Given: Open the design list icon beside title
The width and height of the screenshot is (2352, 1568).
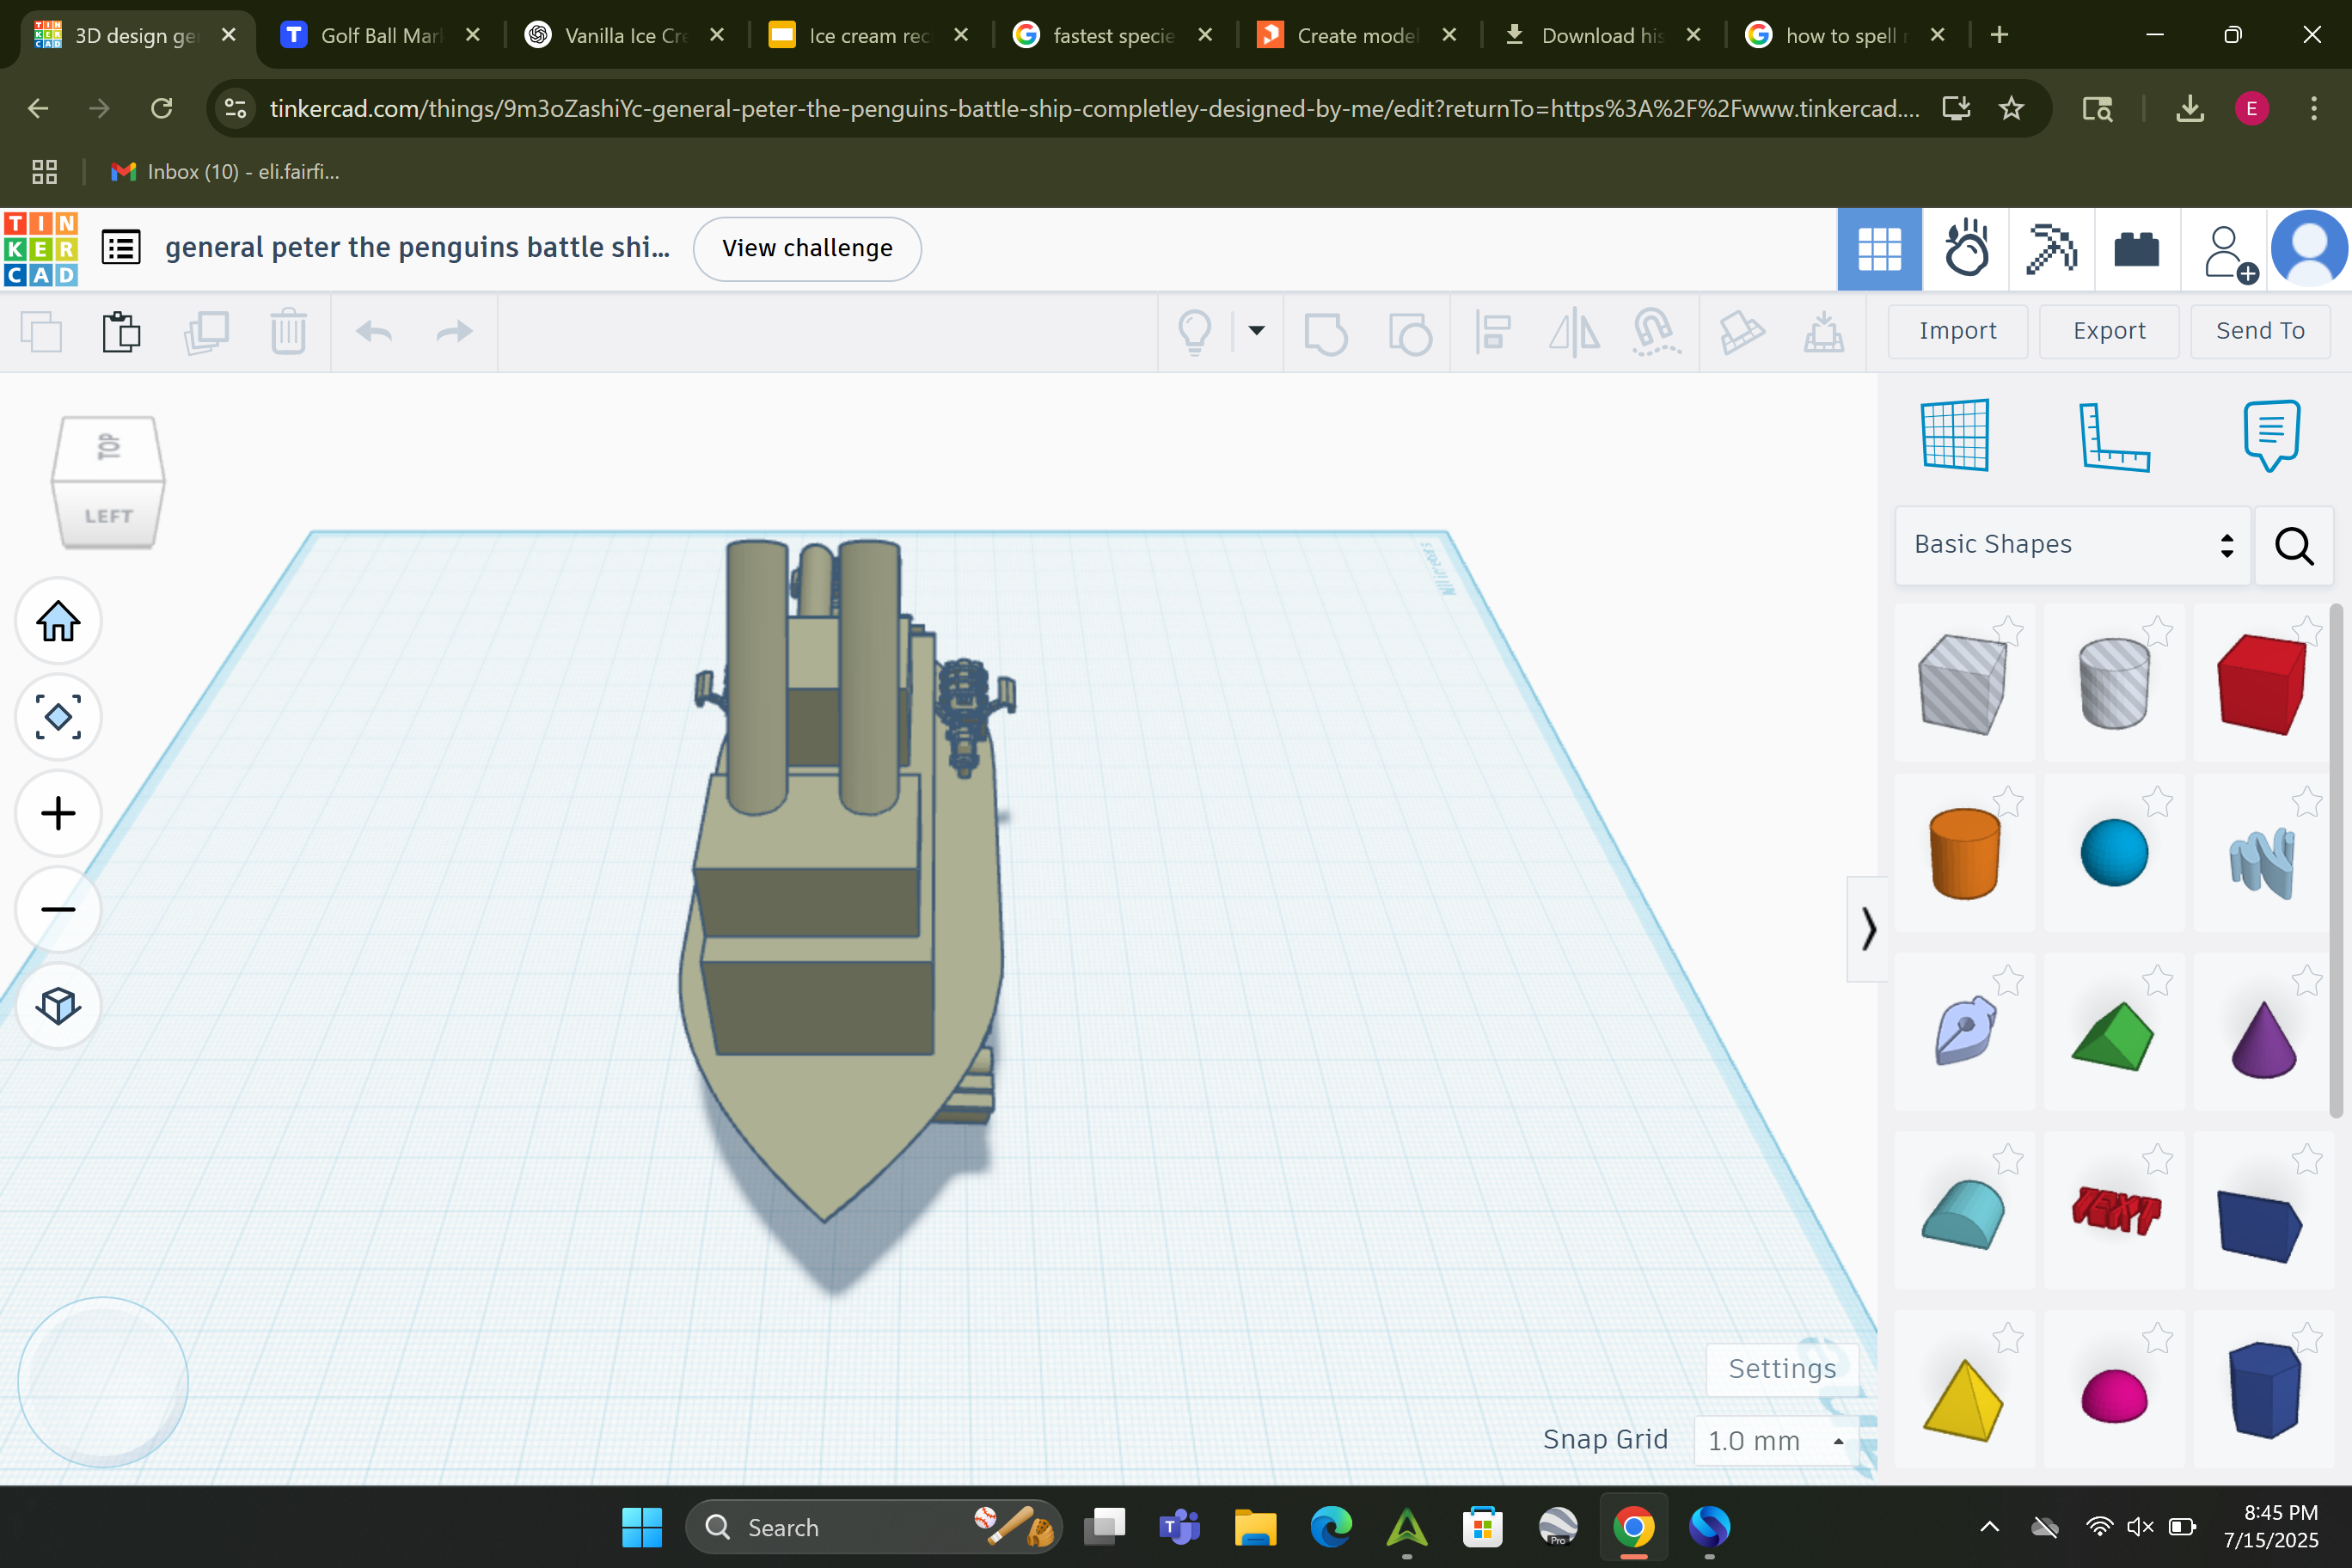Looking at the screenshot, I should click(x=121, y=248).
